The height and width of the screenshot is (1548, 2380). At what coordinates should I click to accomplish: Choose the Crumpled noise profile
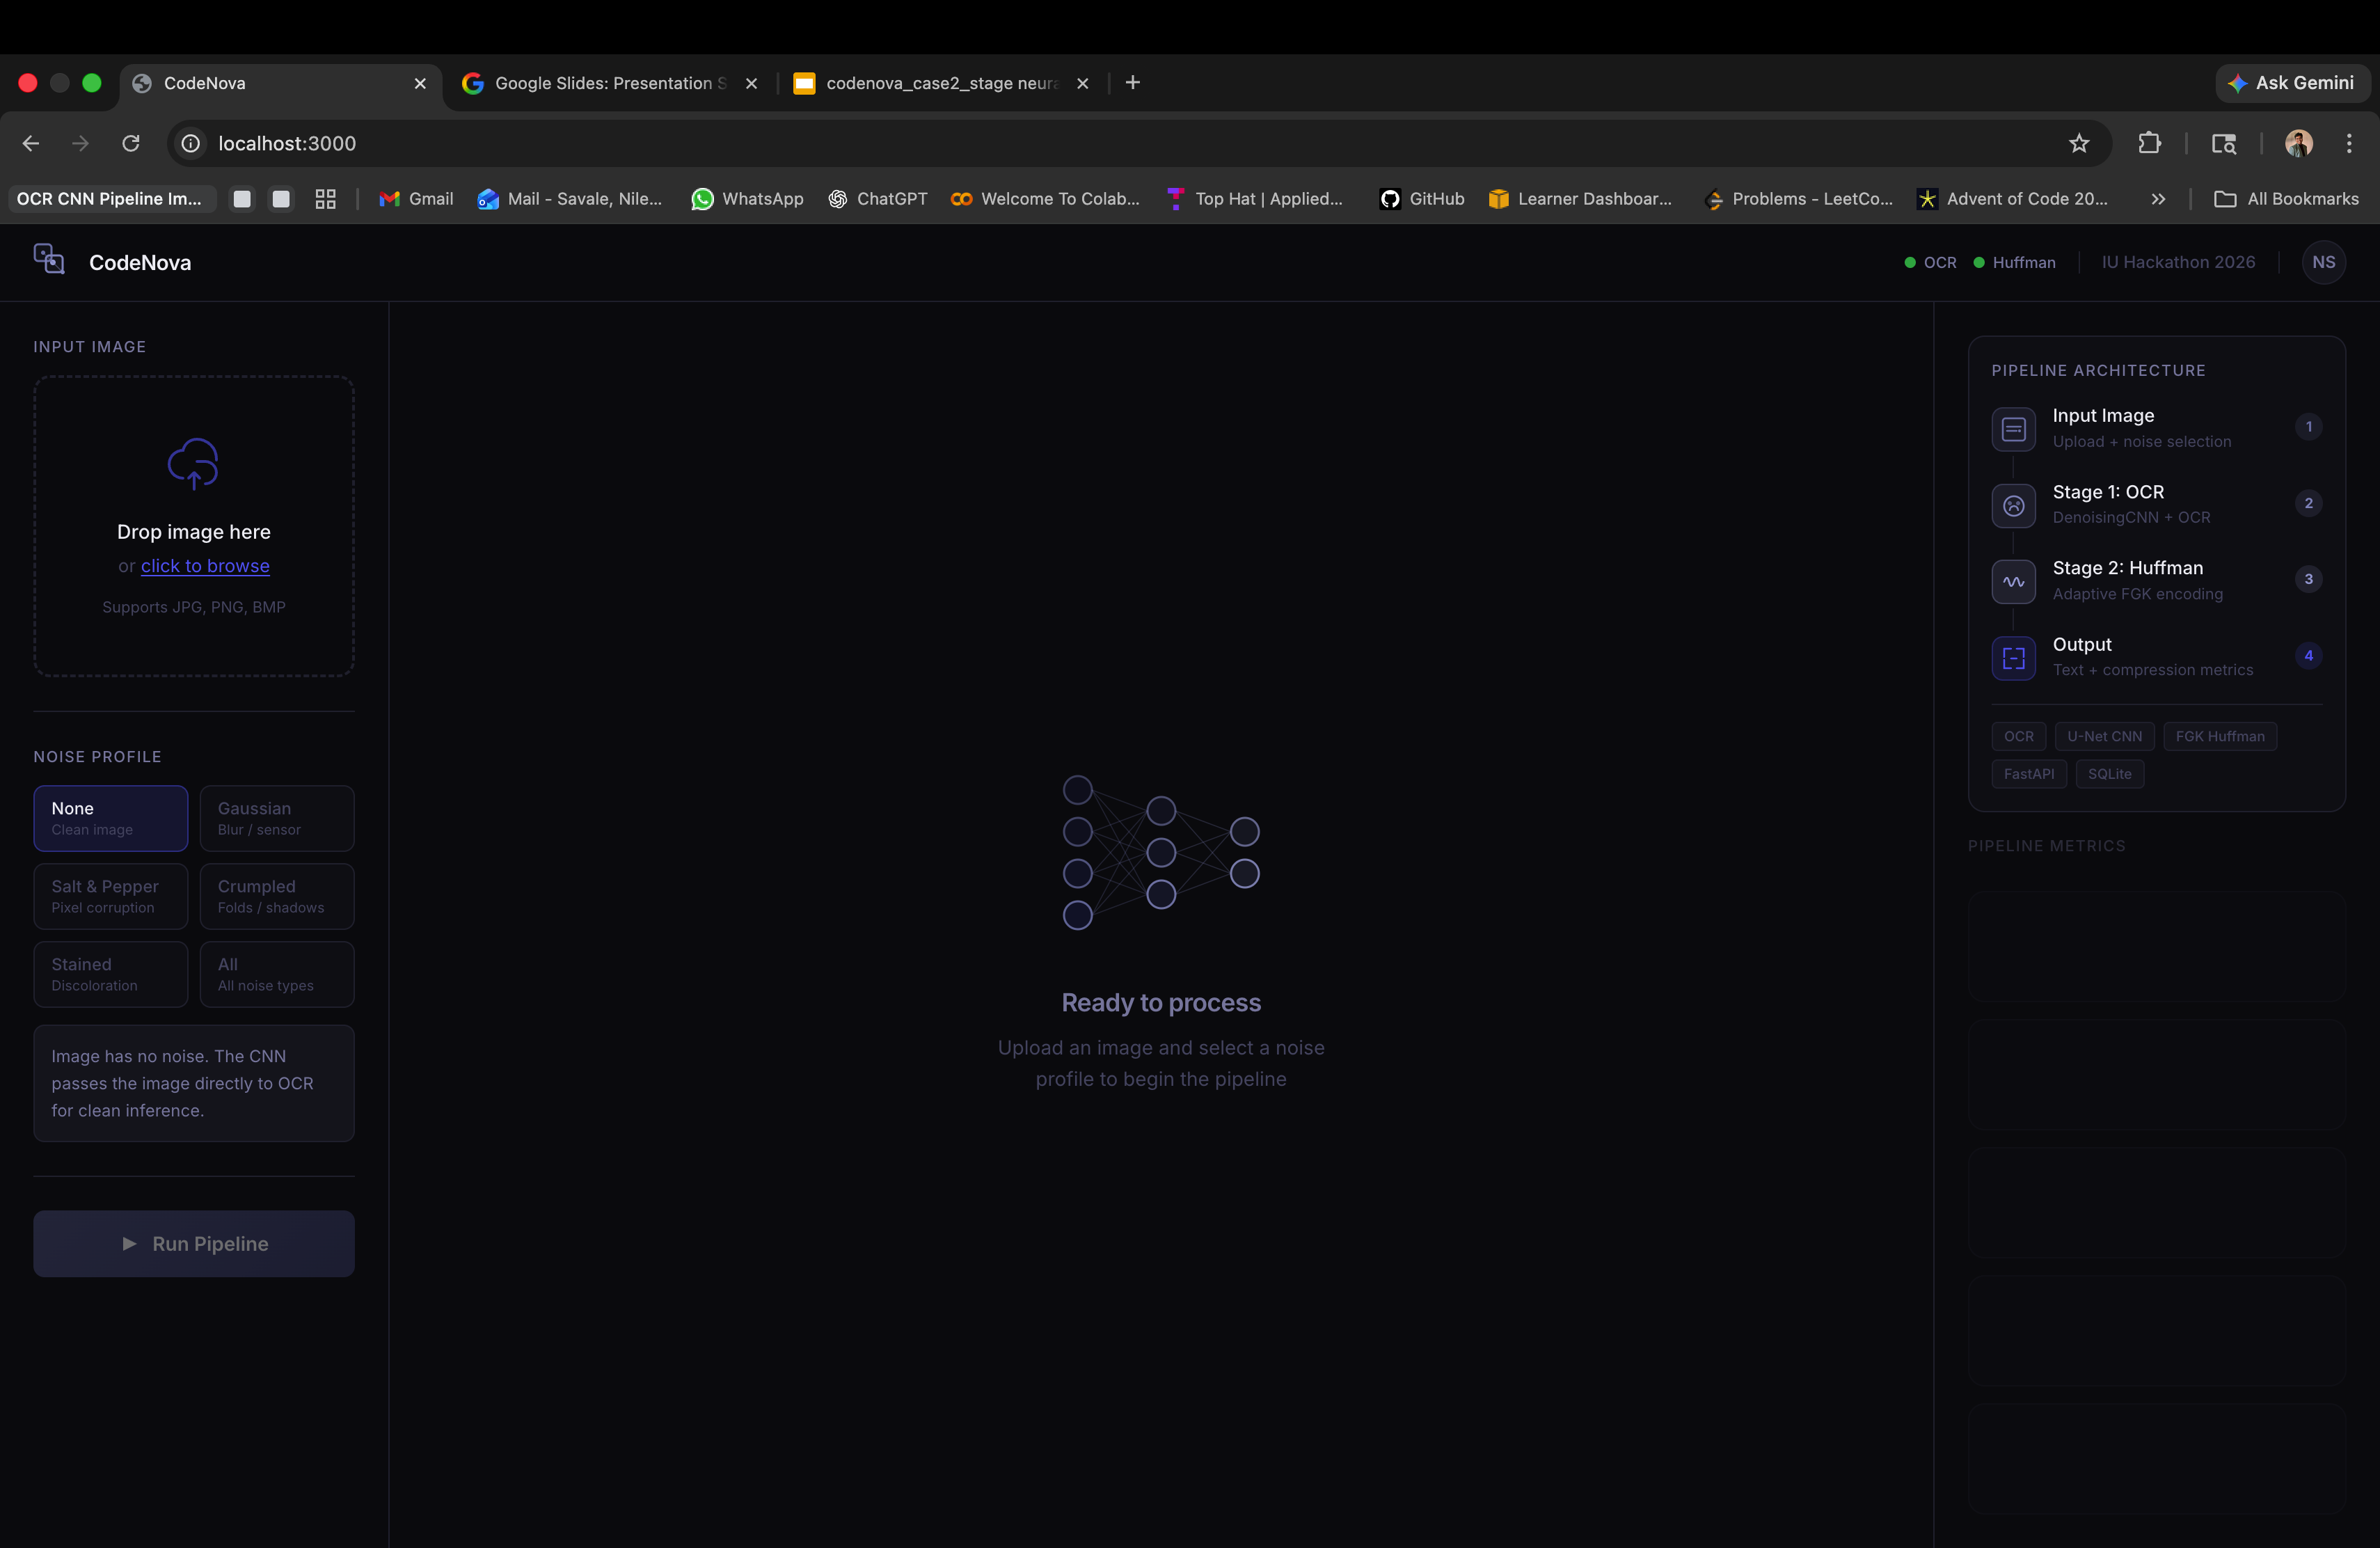(277, 896)
